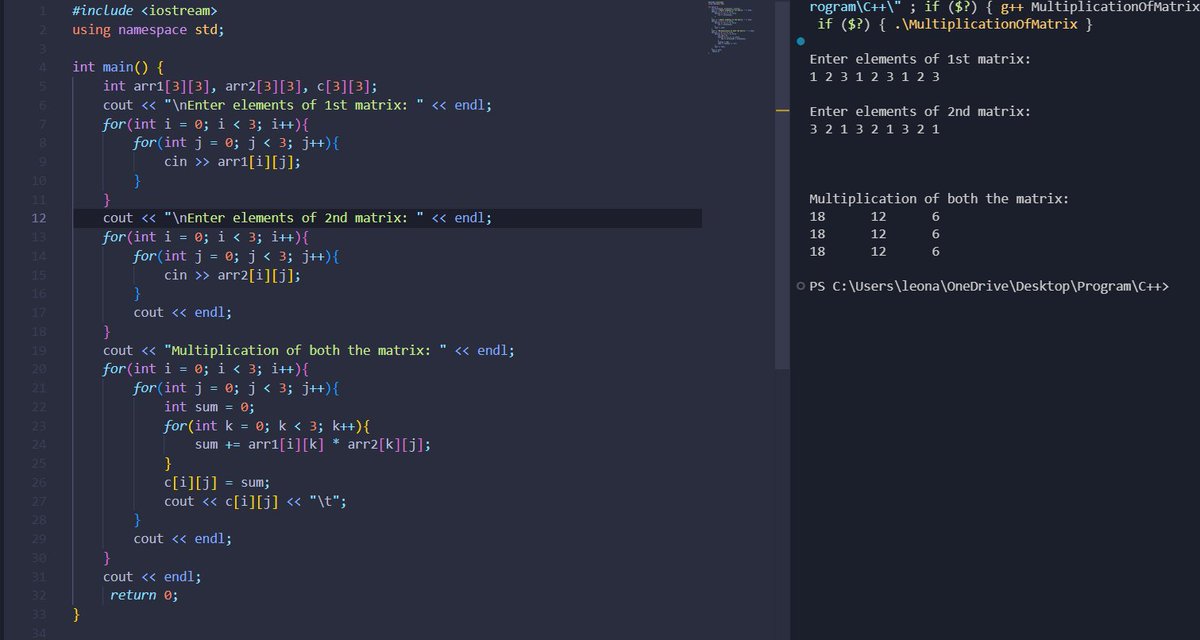Click line number 24 in the gutter
Image resolution: width=1200 pixels, height=640 pixels.
38,445
